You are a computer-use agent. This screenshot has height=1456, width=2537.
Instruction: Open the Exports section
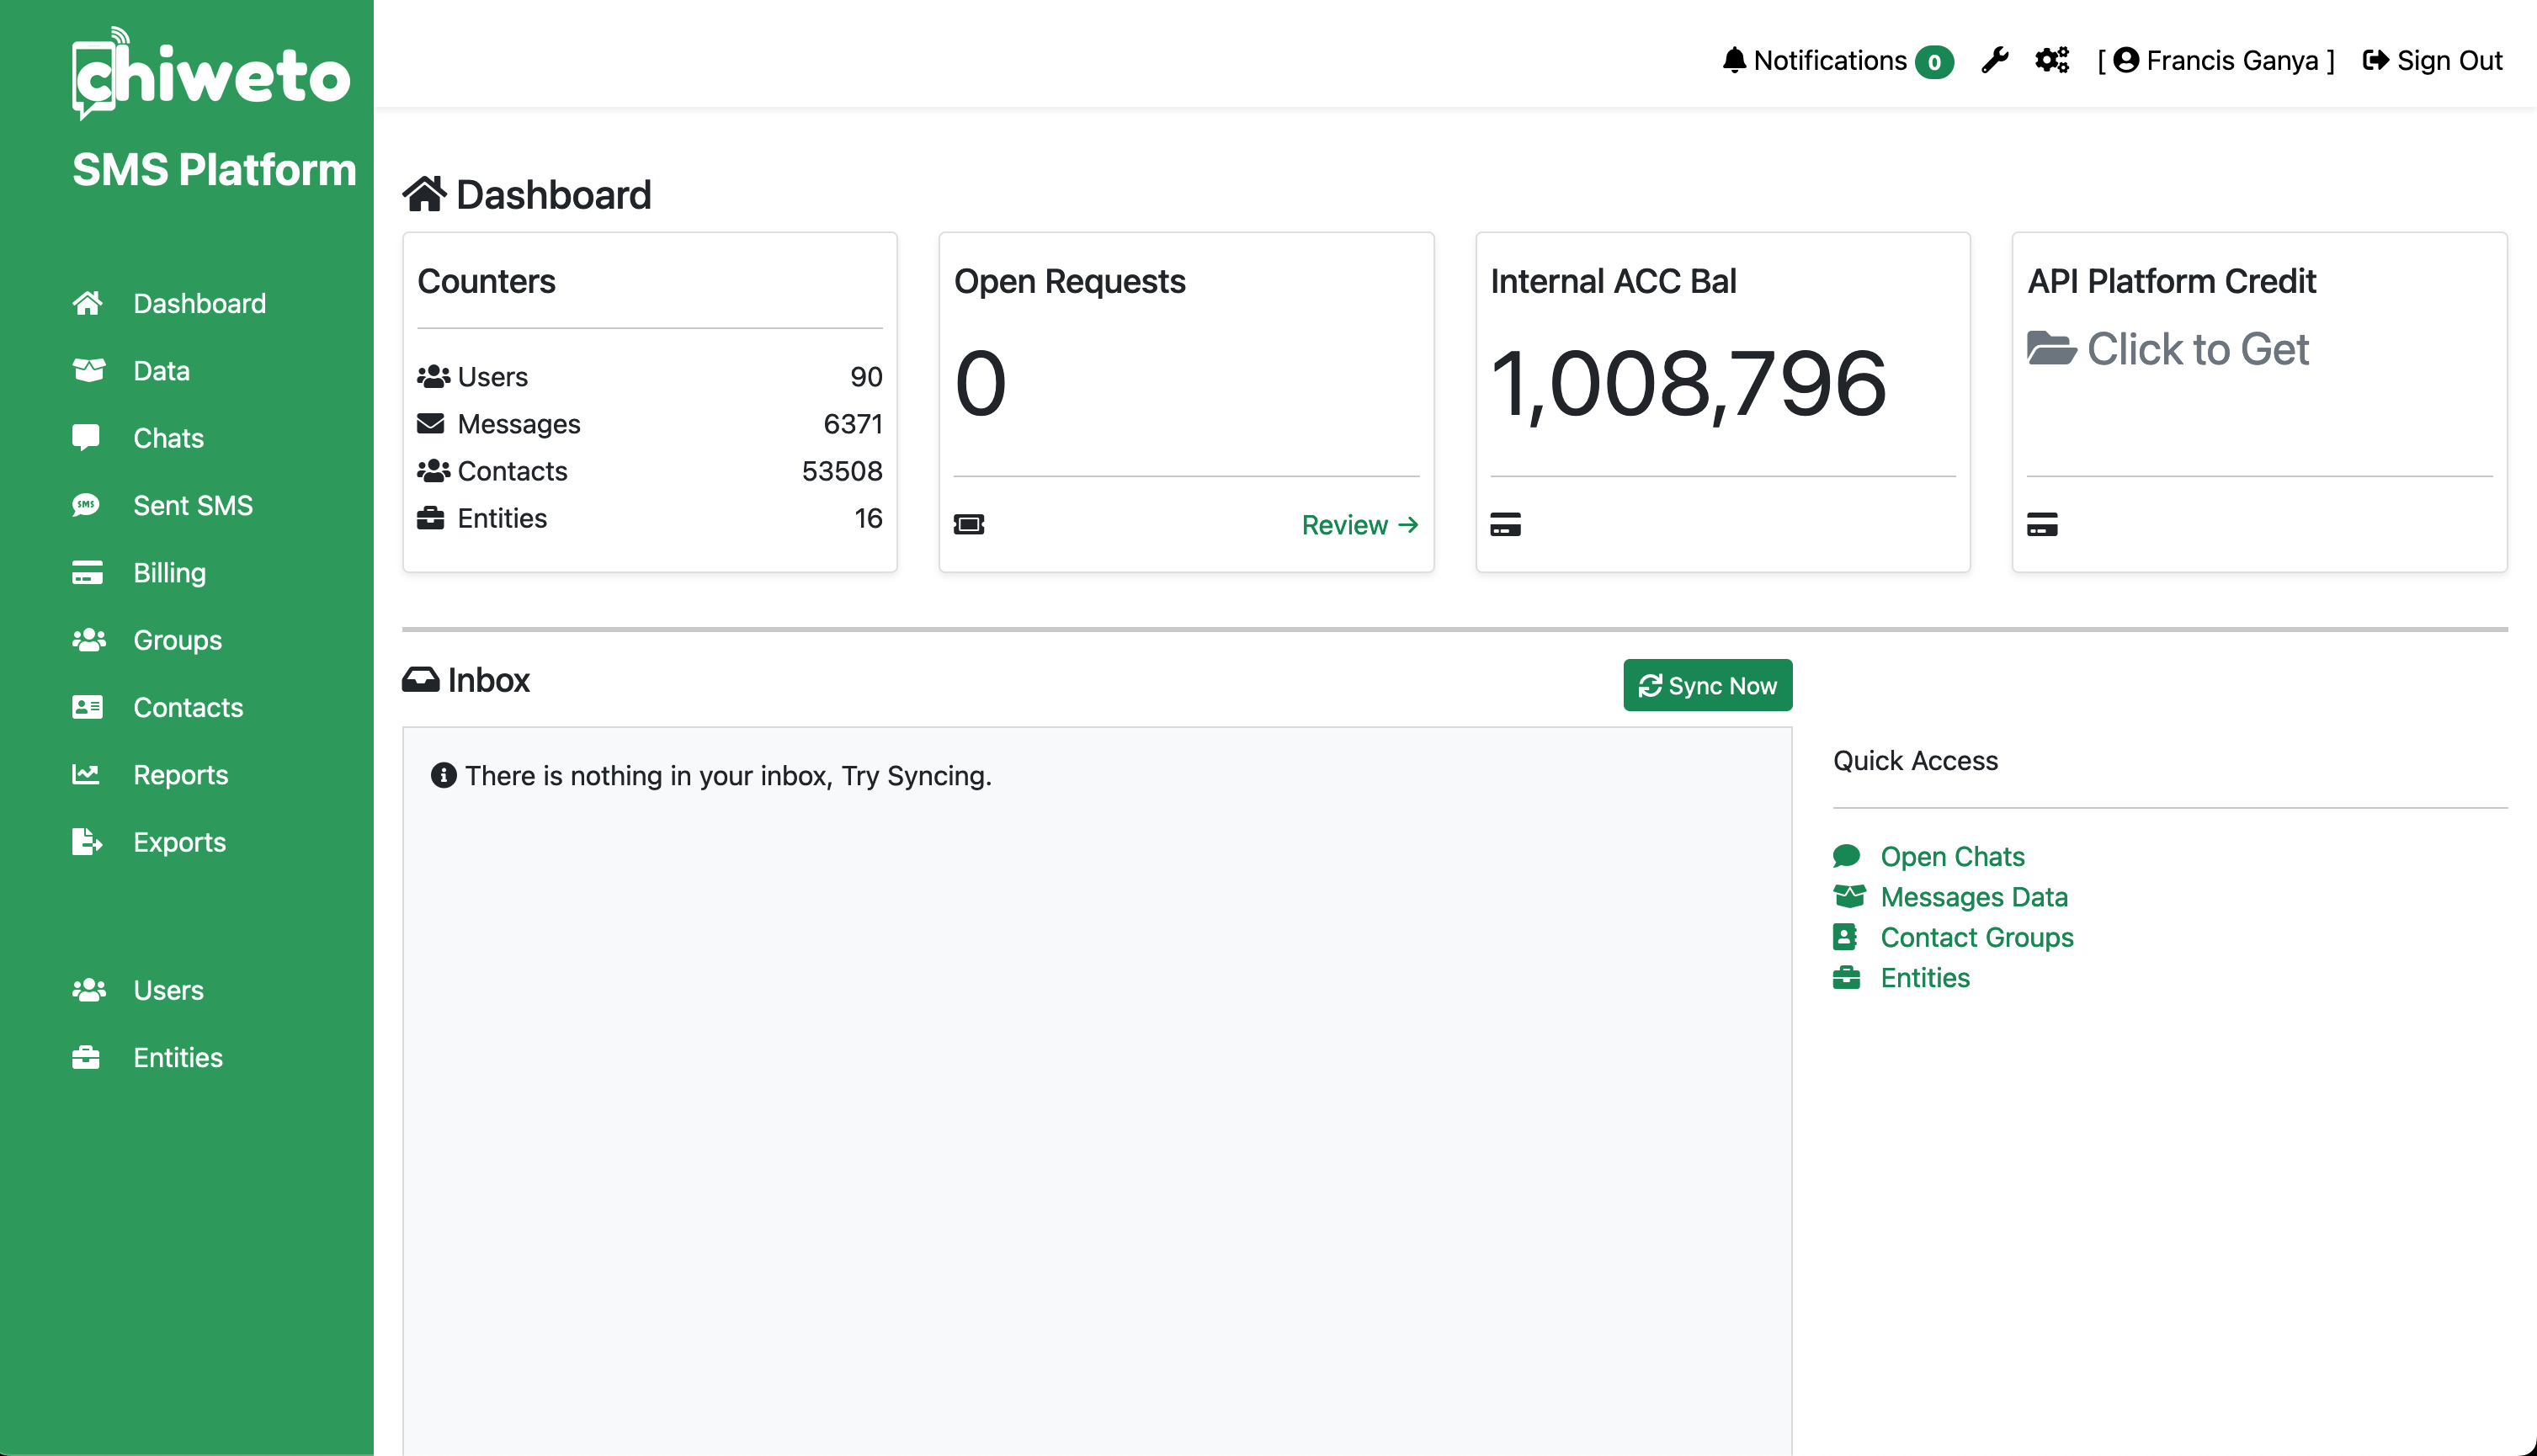(x=180, y=842)
